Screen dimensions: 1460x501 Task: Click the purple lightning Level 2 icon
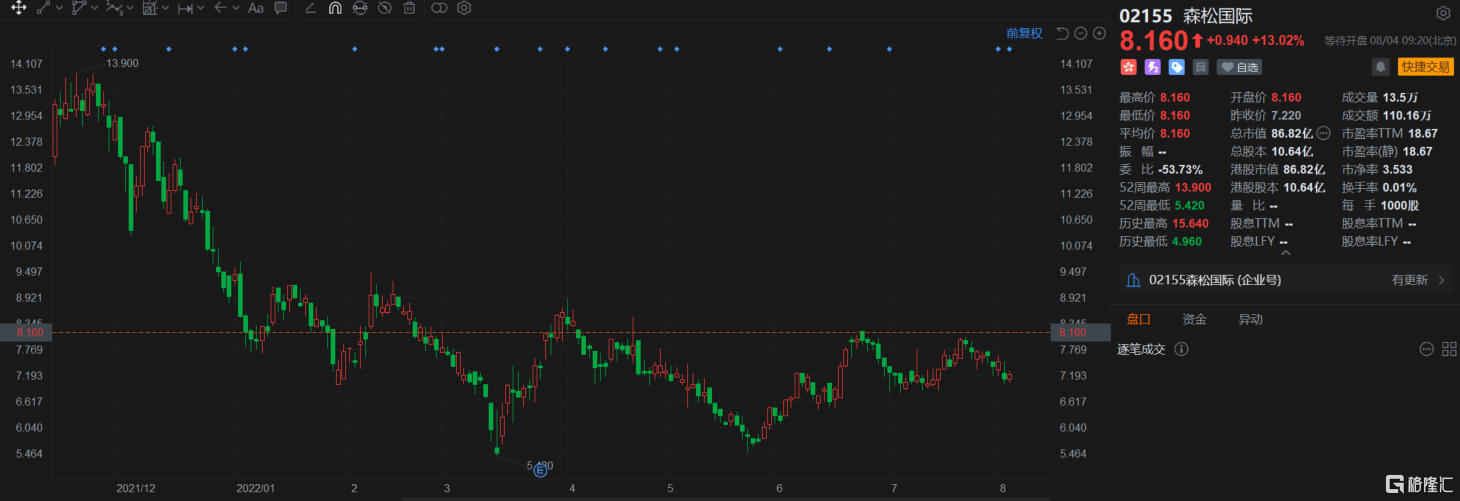click(1153, 67)
